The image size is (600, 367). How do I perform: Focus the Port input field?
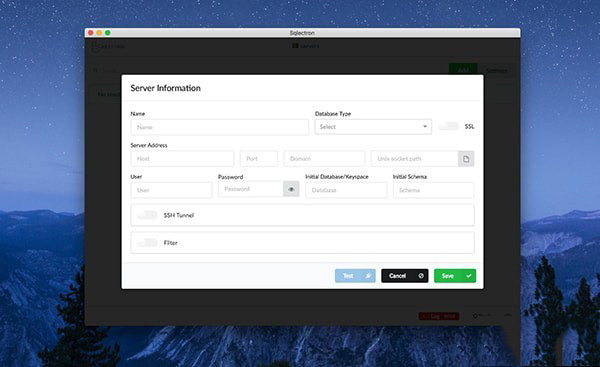coord(259,158)
